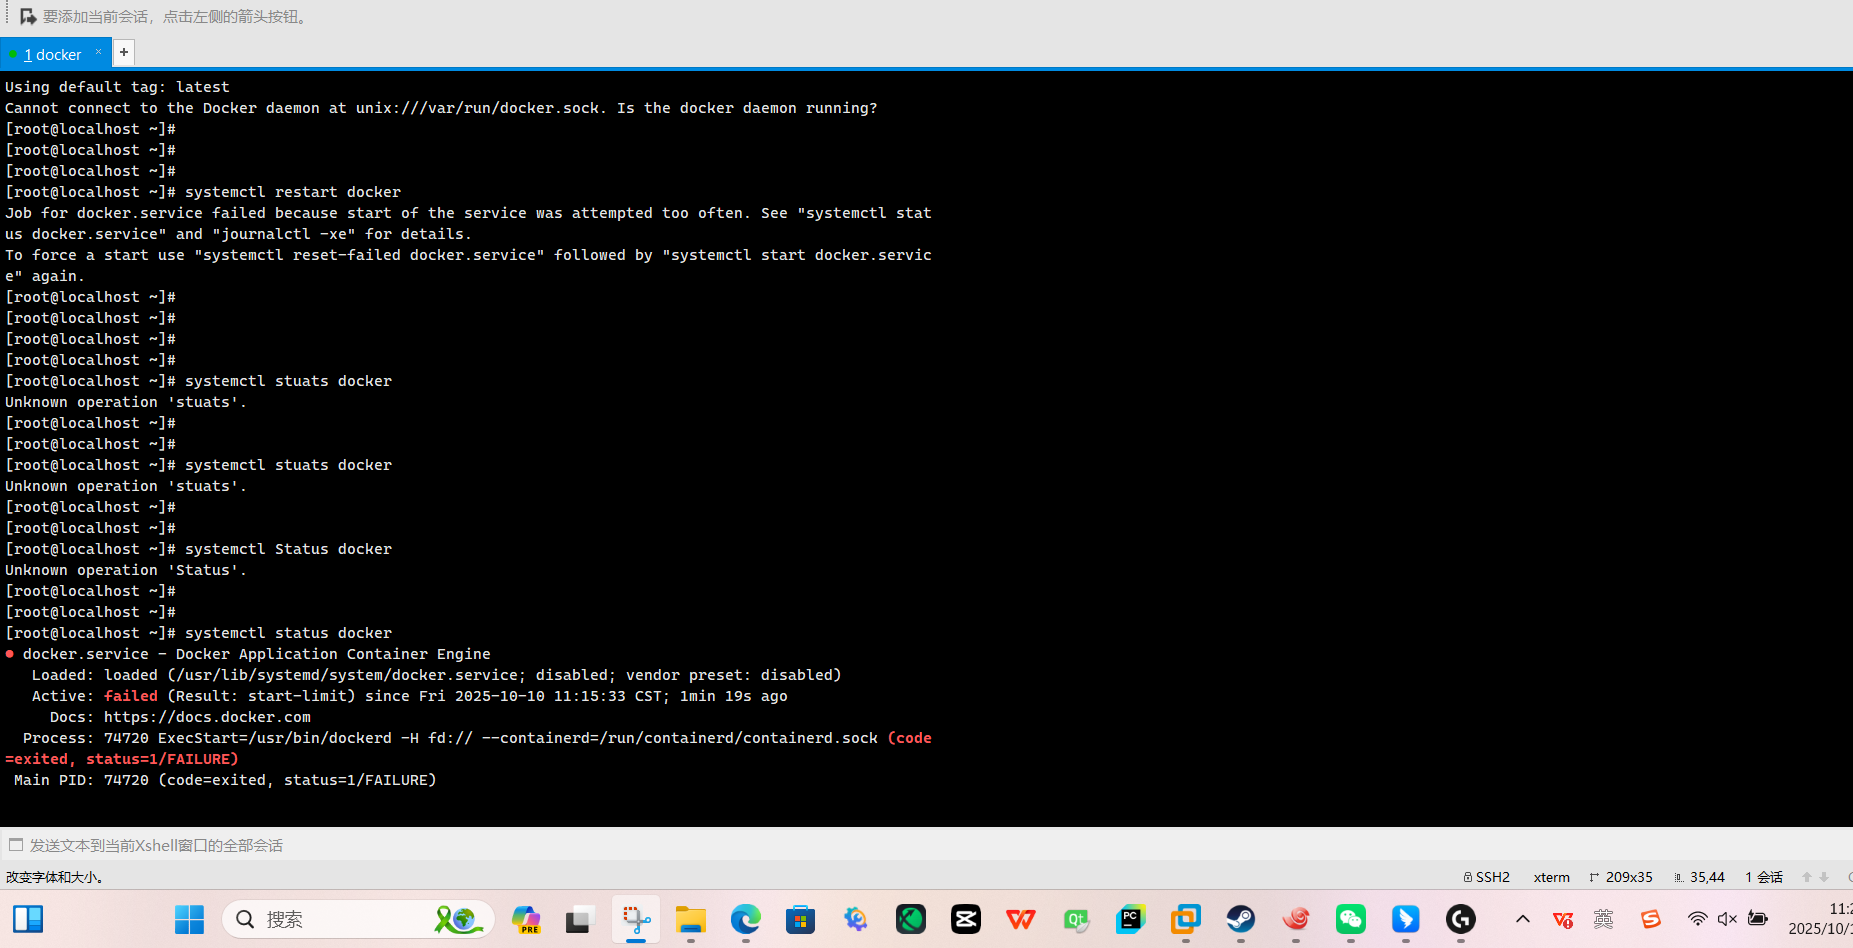
Task: Launch Microsoft Edge from the taskbar
Action: tap(746, 919)
